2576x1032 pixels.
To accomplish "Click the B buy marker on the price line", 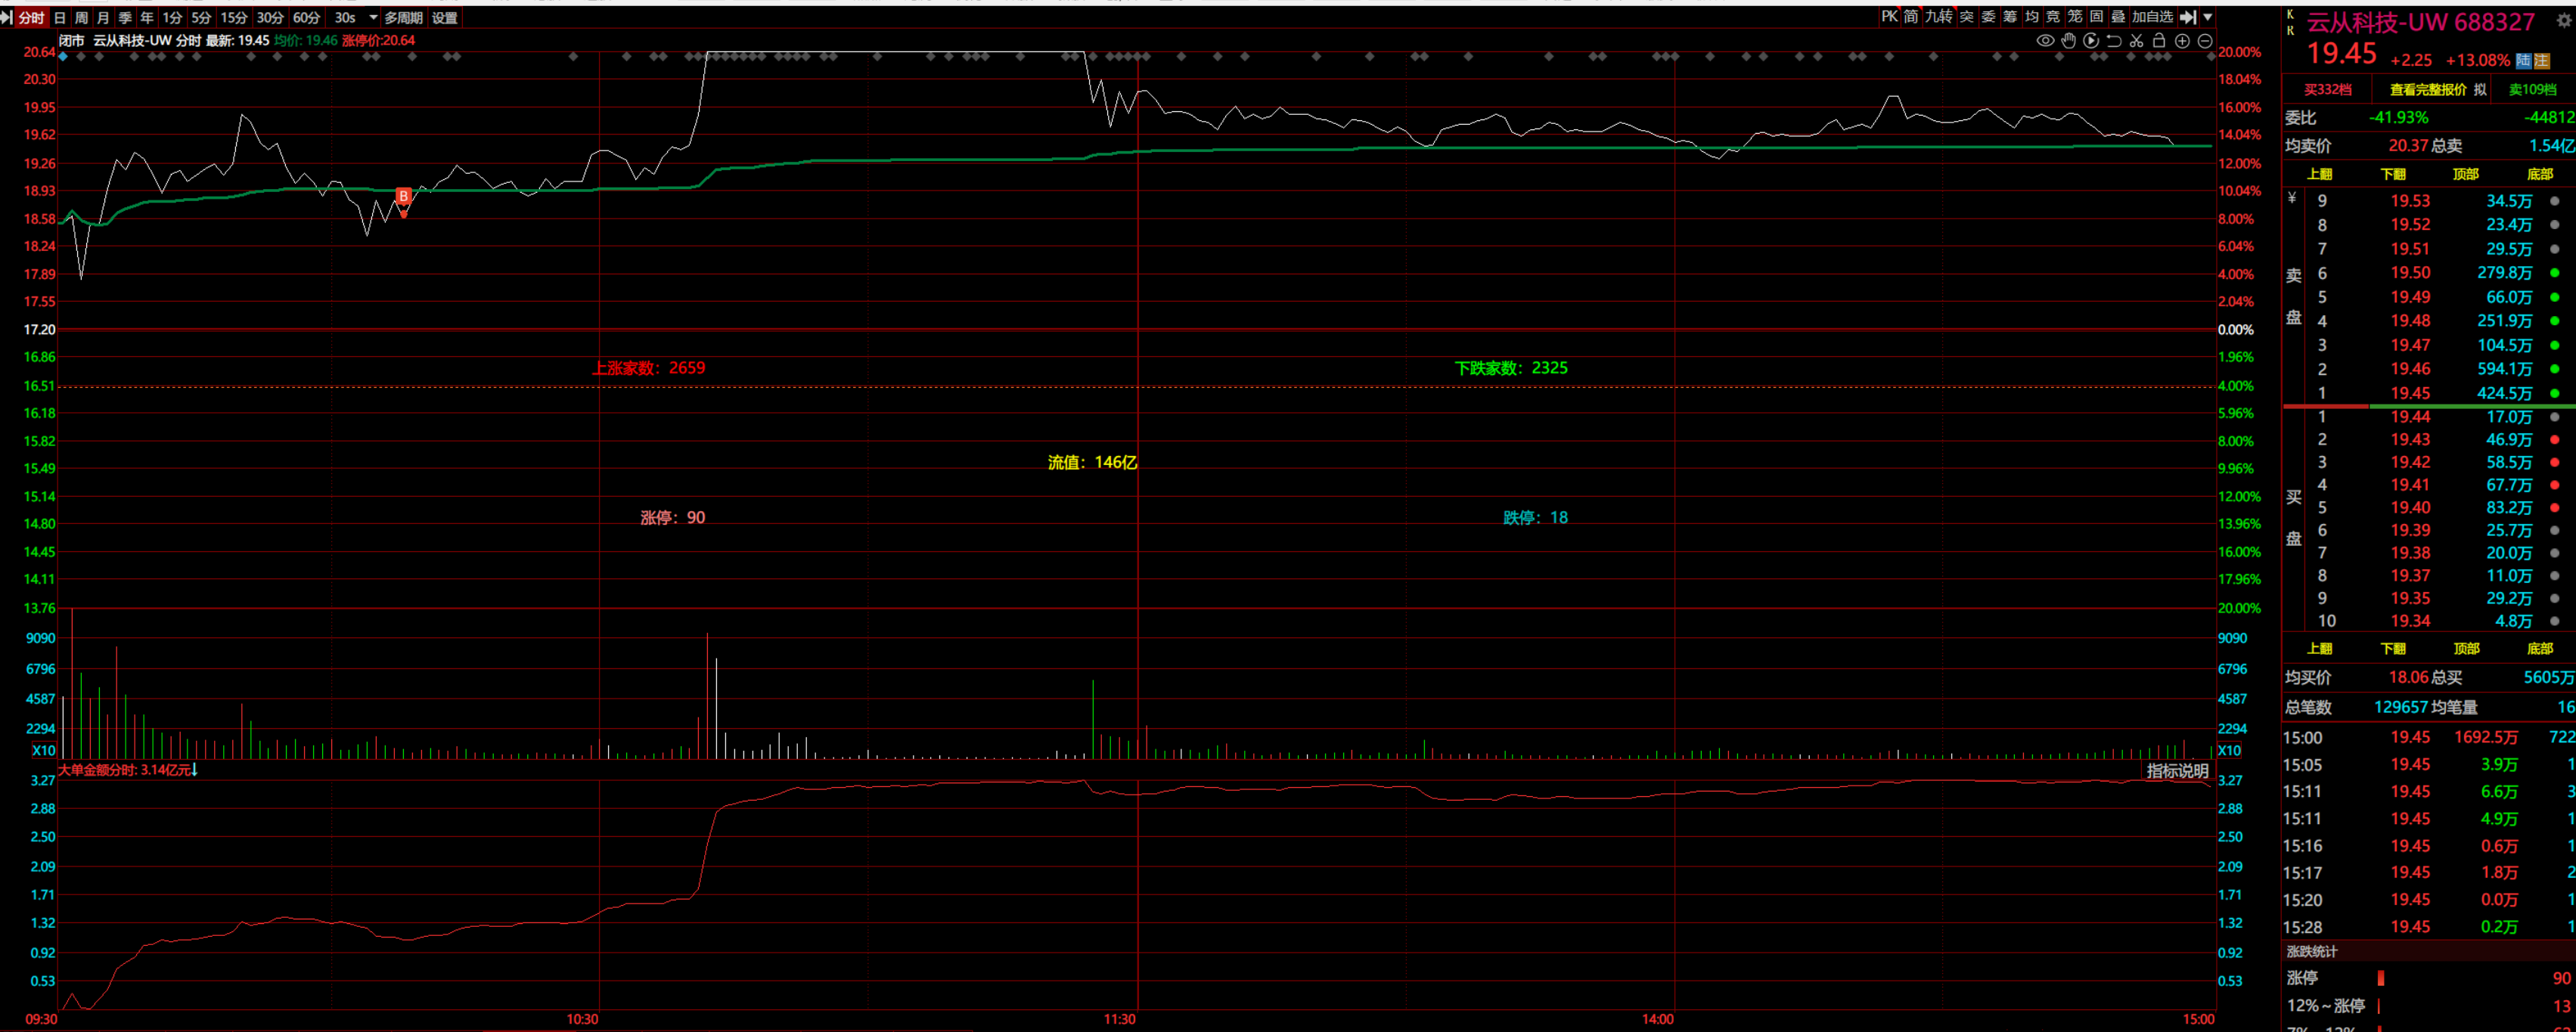I will [403, 196].
